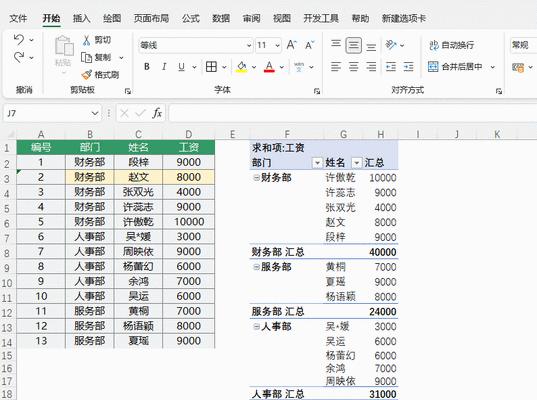
Task: Open 部门 filter dropdown in pivot table
Action: pyautogui.click(x=317, y=163)
